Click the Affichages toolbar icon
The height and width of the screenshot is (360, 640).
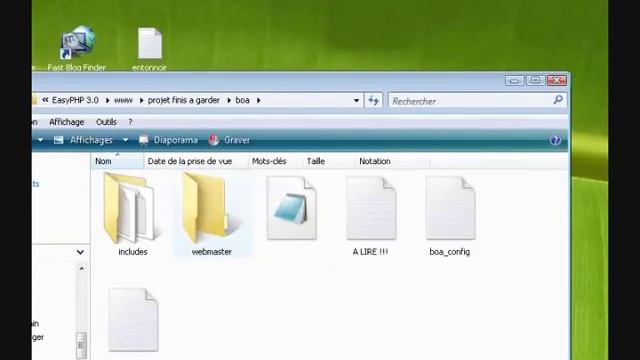click(58, 140)
